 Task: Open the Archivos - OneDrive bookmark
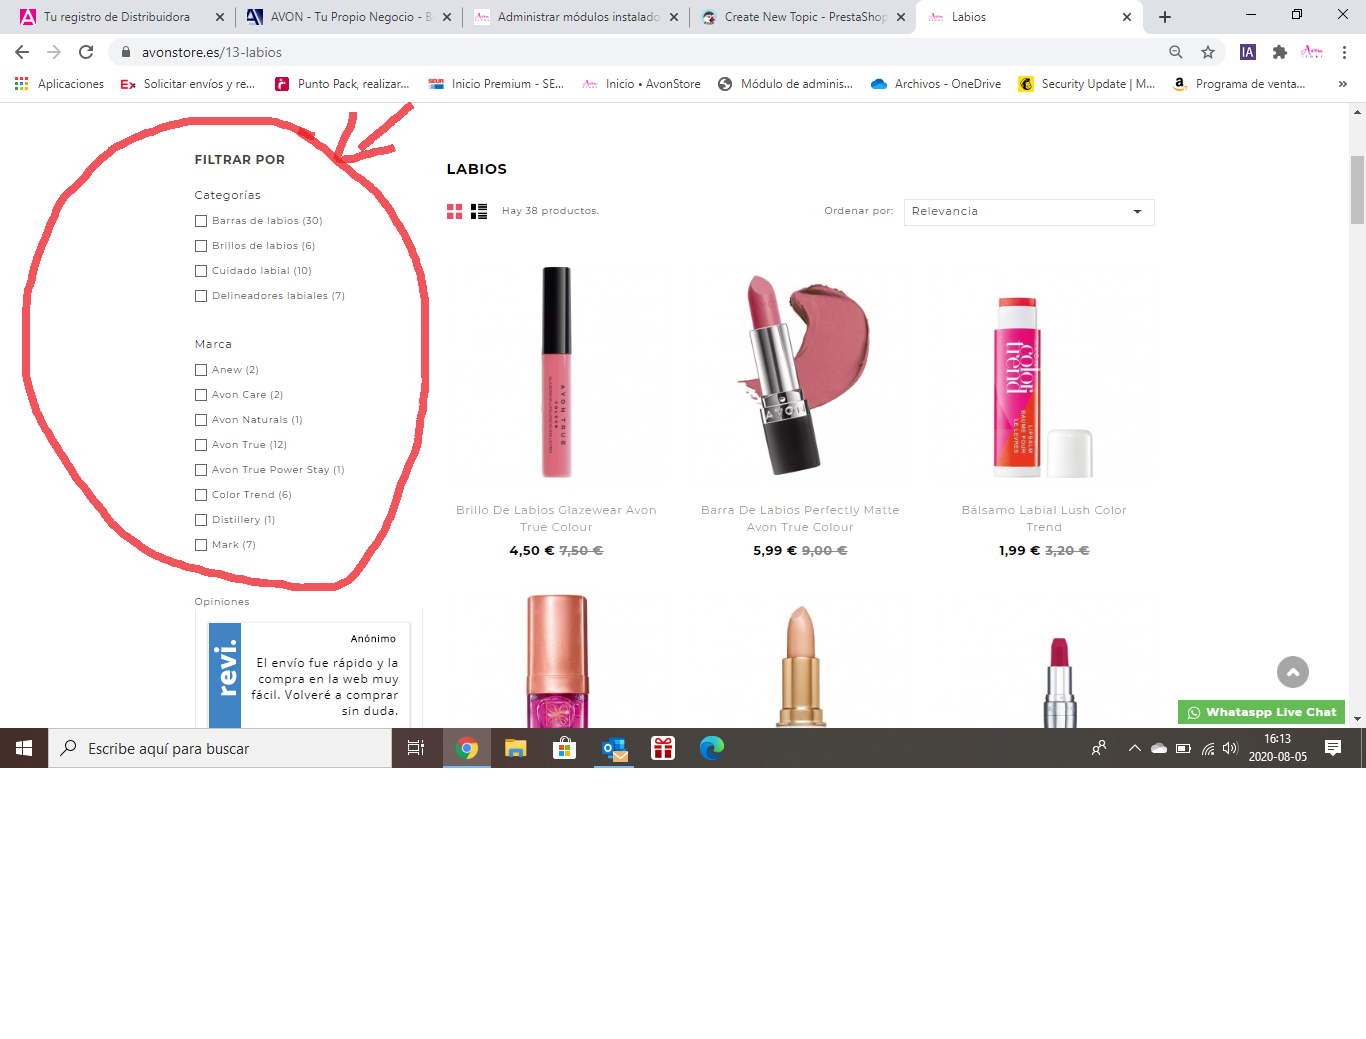click(936, 84)
